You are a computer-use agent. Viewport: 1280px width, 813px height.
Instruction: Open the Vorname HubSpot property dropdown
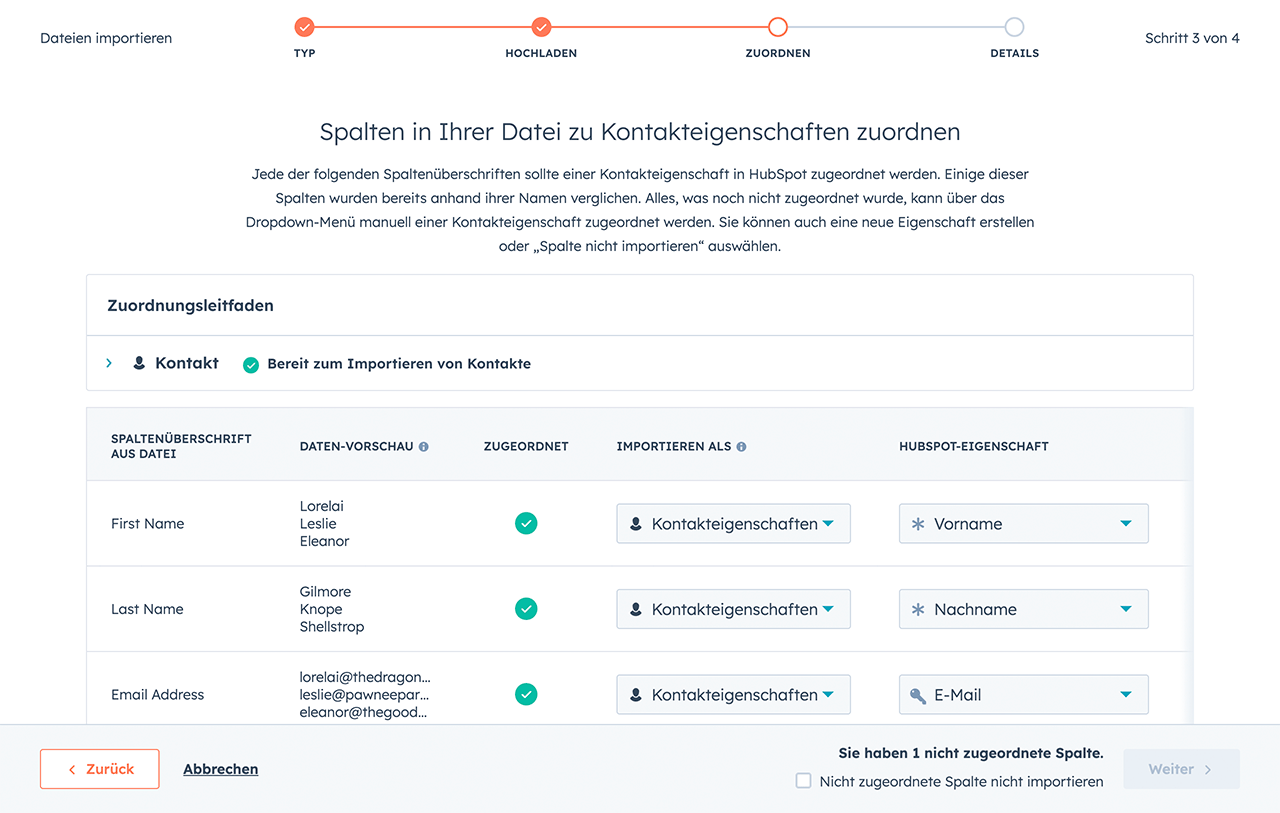(x=1023, y=524)
